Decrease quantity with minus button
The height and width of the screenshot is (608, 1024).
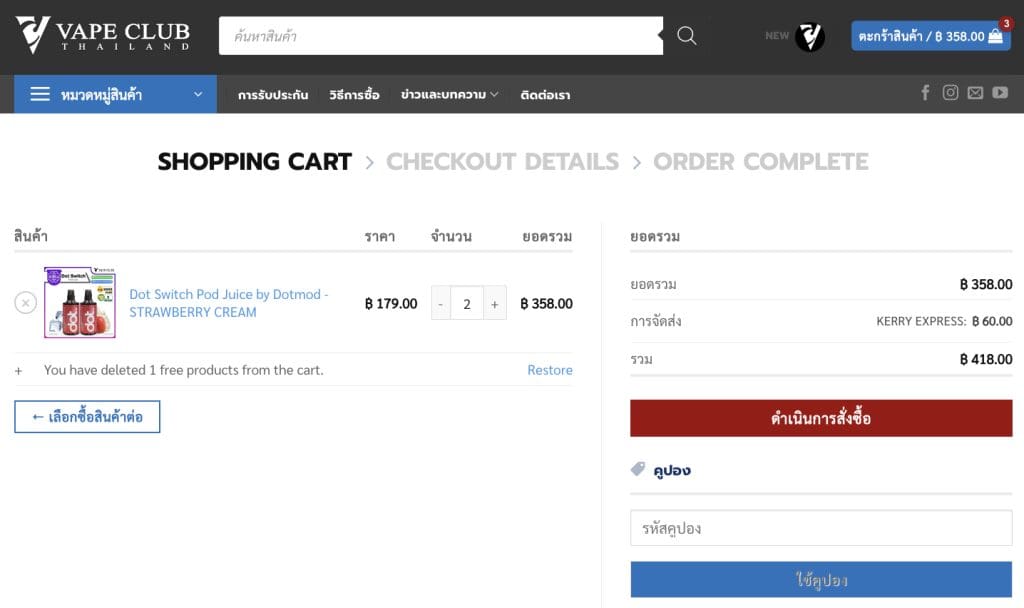[x=441, y=303]
